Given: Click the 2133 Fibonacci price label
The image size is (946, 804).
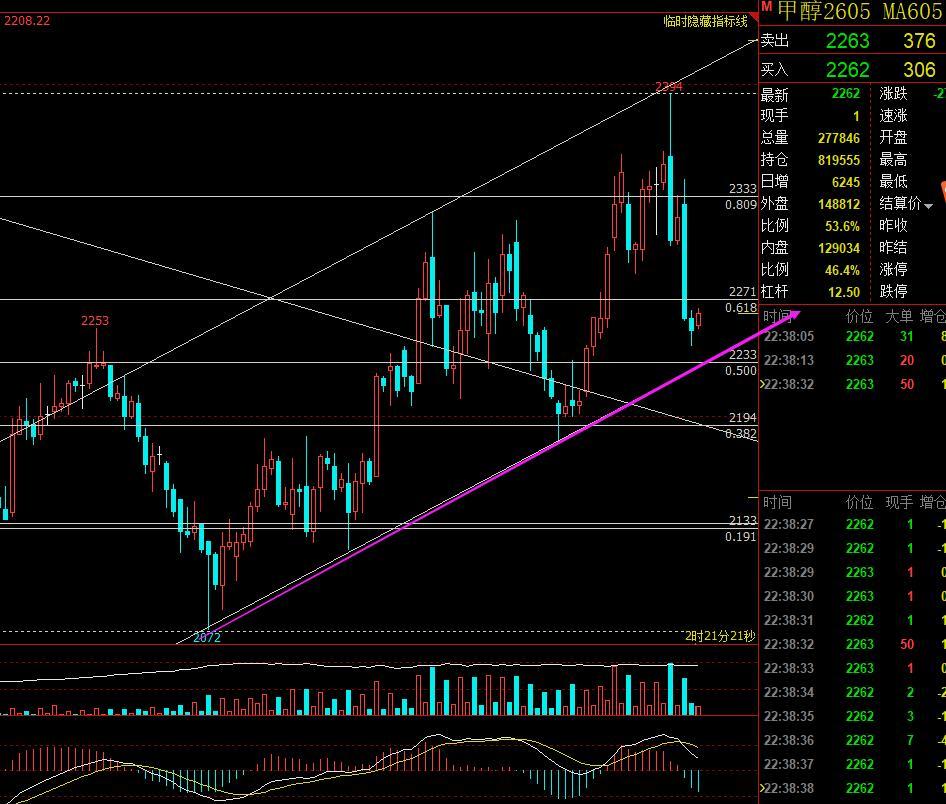Looking at the screenshot, I should pyautogui.click(x=742, y=521).
